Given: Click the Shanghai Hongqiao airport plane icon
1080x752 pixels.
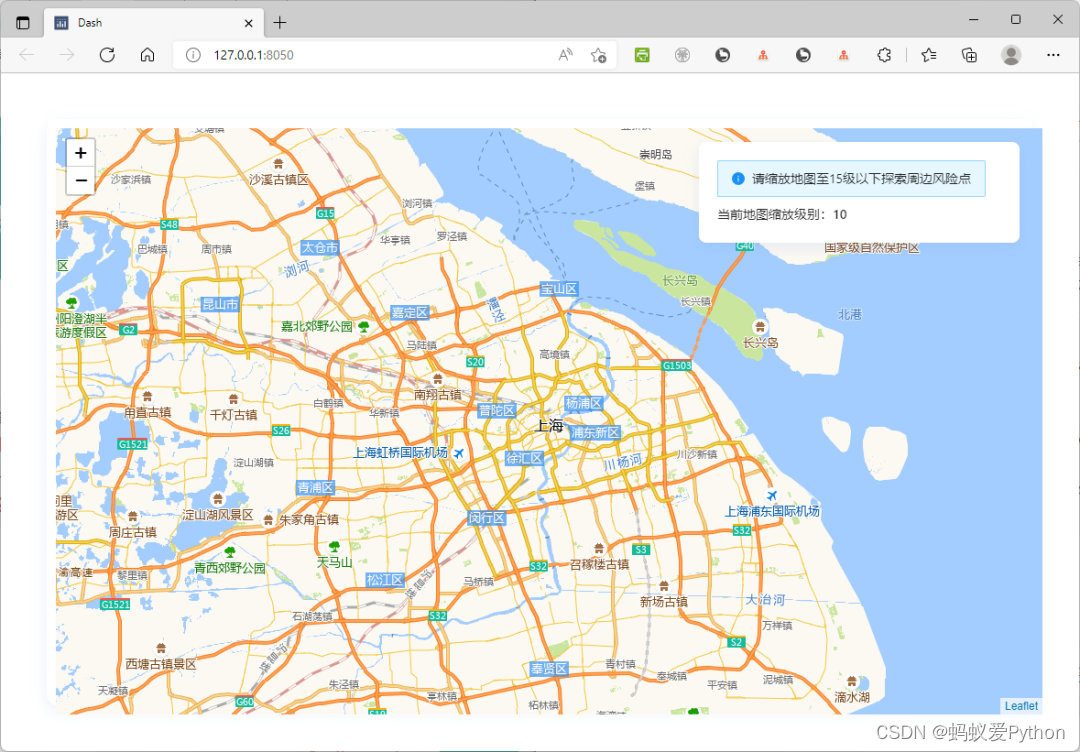Looking at the screenshot, I should coord(459,453).
